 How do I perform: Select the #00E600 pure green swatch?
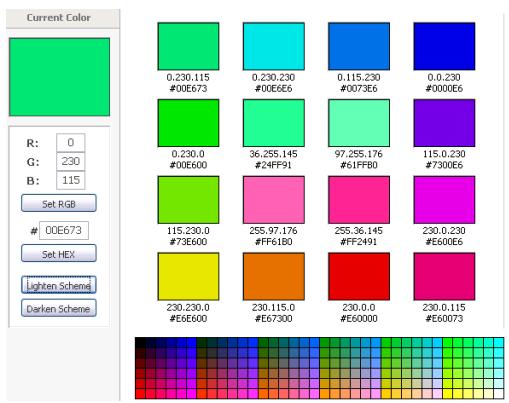tap(188, 123)
